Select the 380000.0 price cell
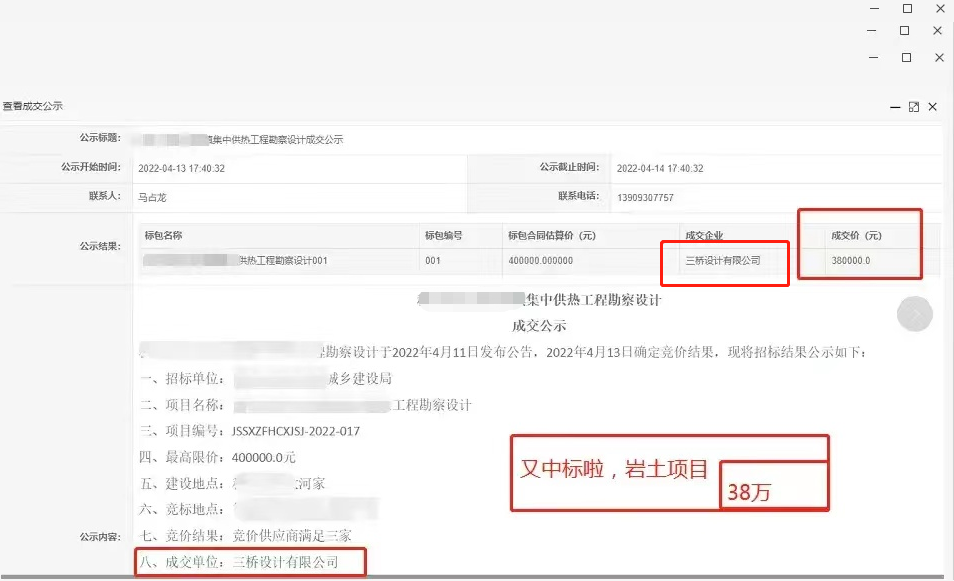This screenshot has height=581, width=954. tap(851, 261)
